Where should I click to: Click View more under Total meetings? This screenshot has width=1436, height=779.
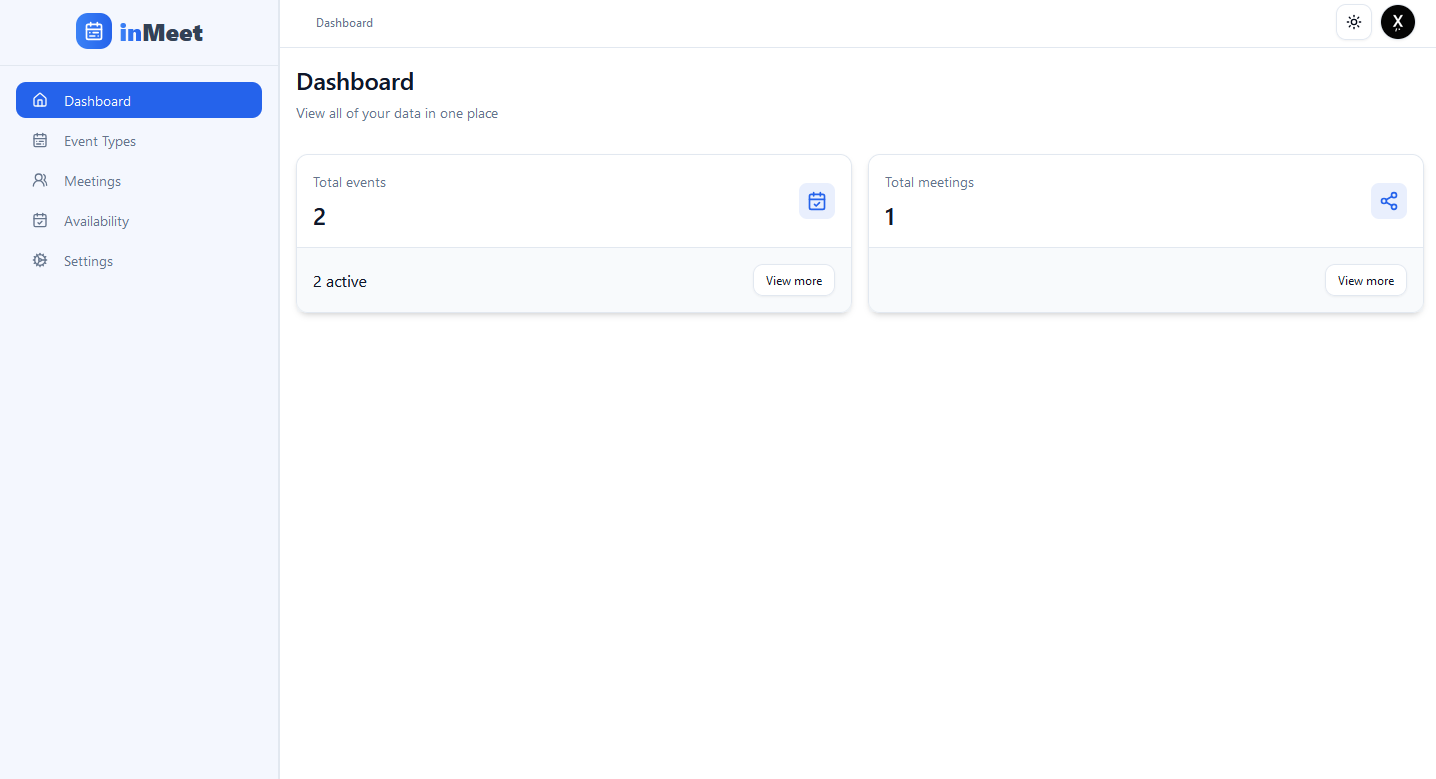[x=1366, y=281]
